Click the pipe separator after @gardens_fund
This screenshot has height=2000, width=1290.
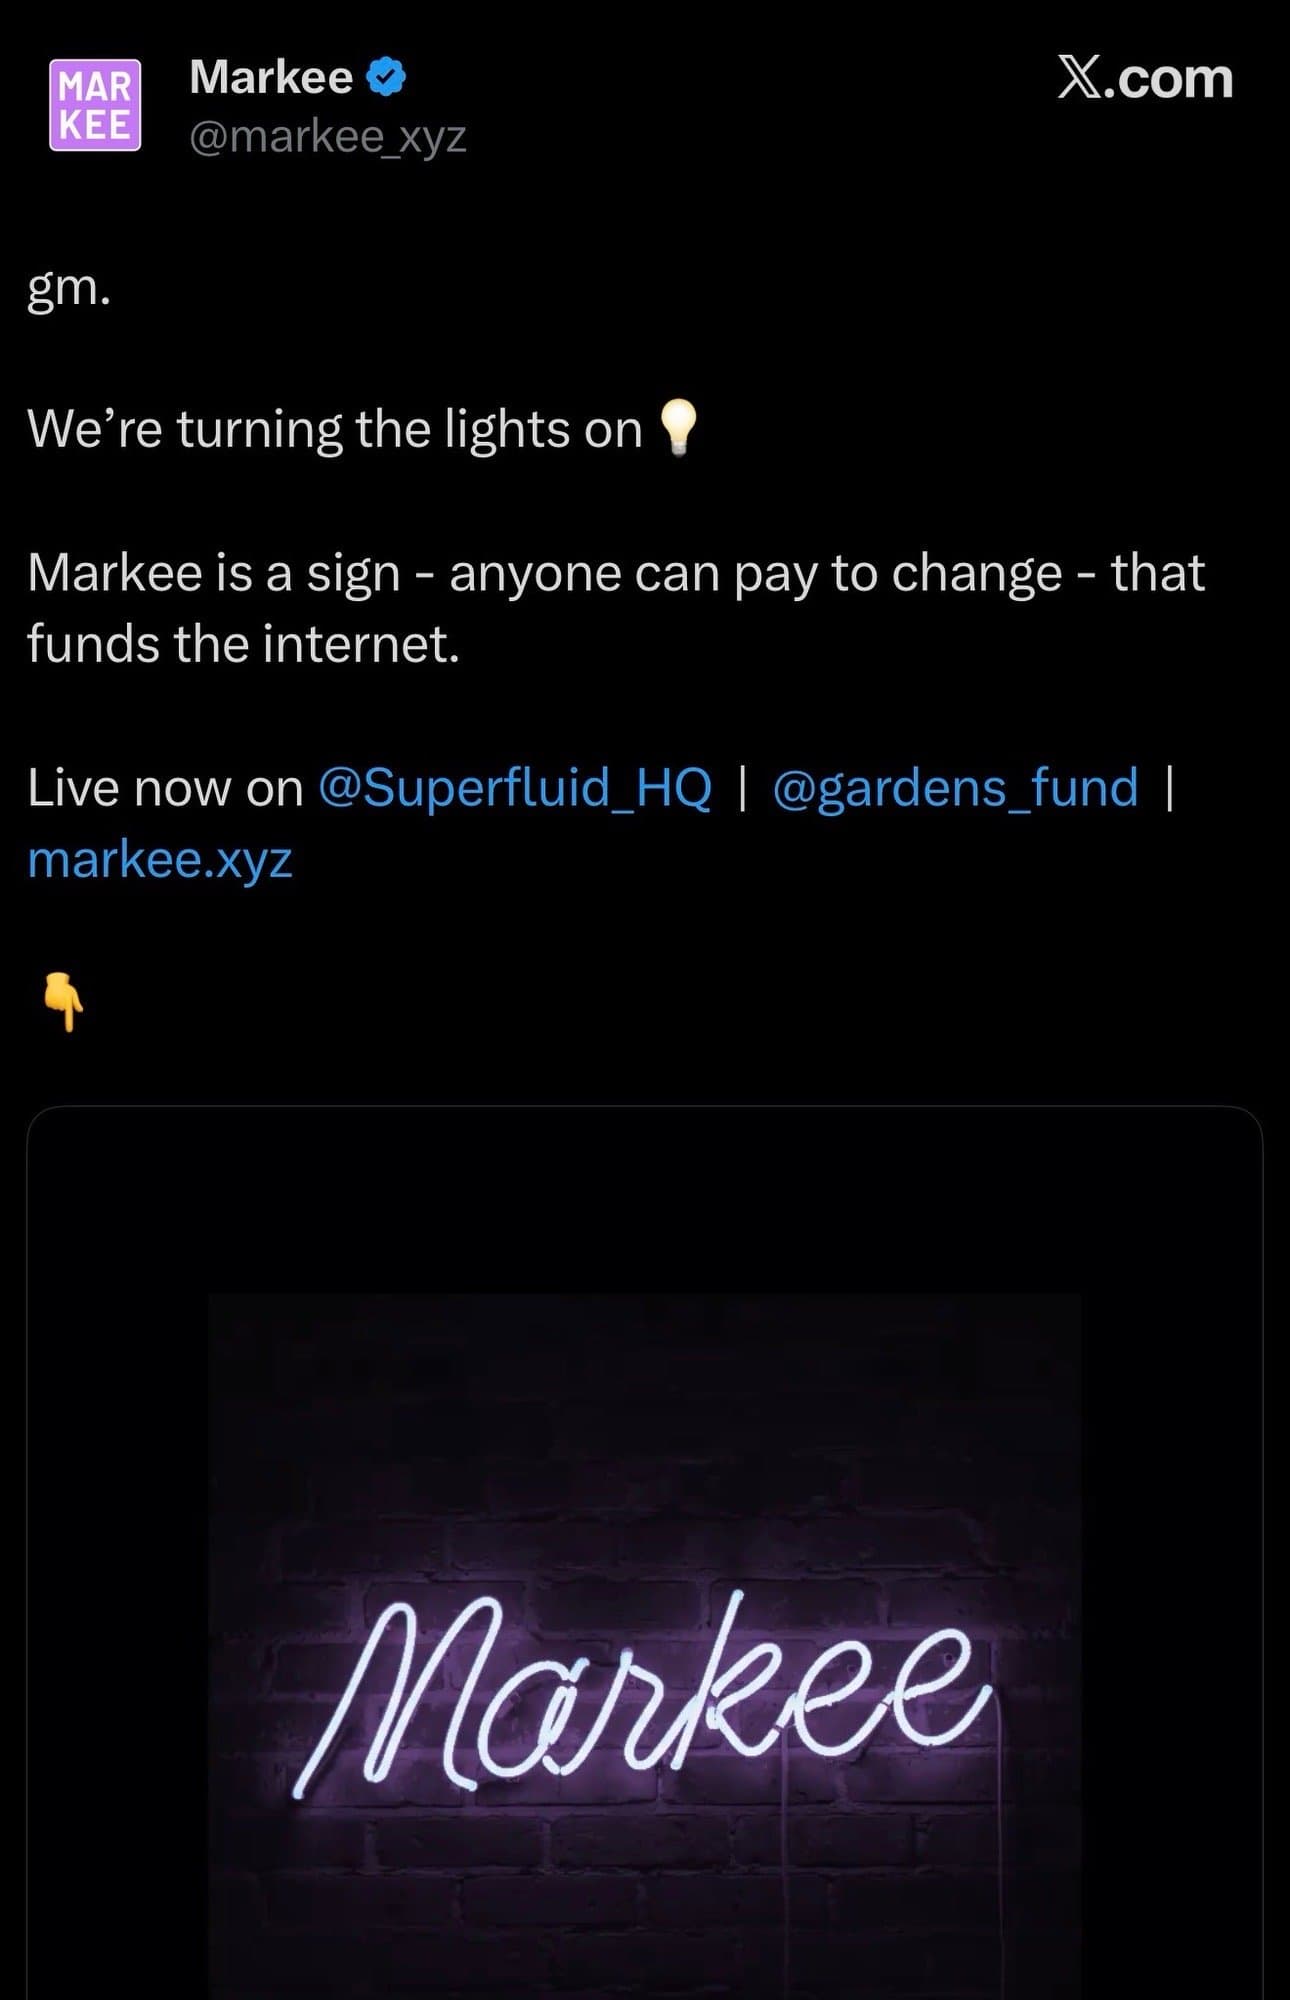pyautogui.click(x=1169, y=787)
